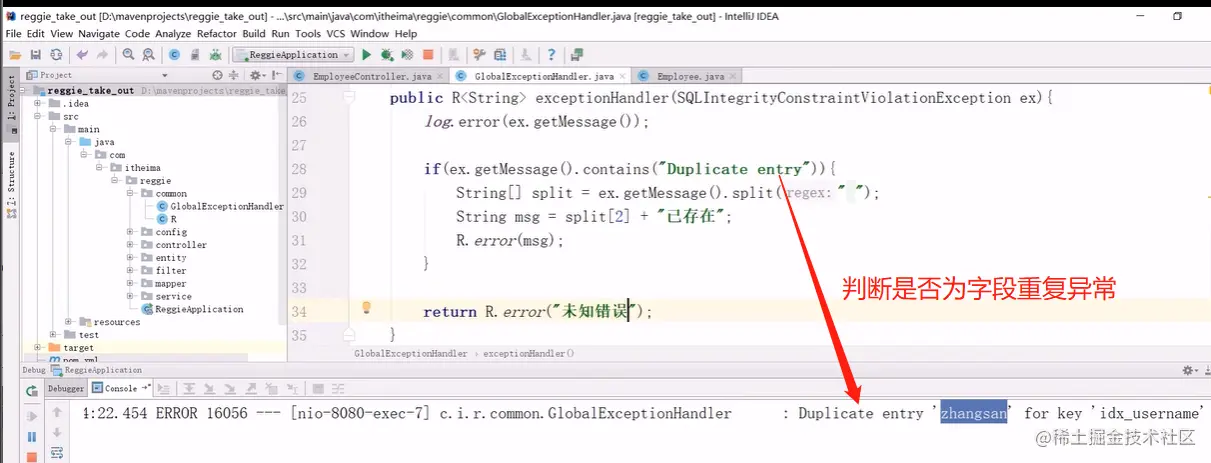Click the highlighted zhangsan text in console
The image size is (1211, 463).
click(x=973, y=413)
